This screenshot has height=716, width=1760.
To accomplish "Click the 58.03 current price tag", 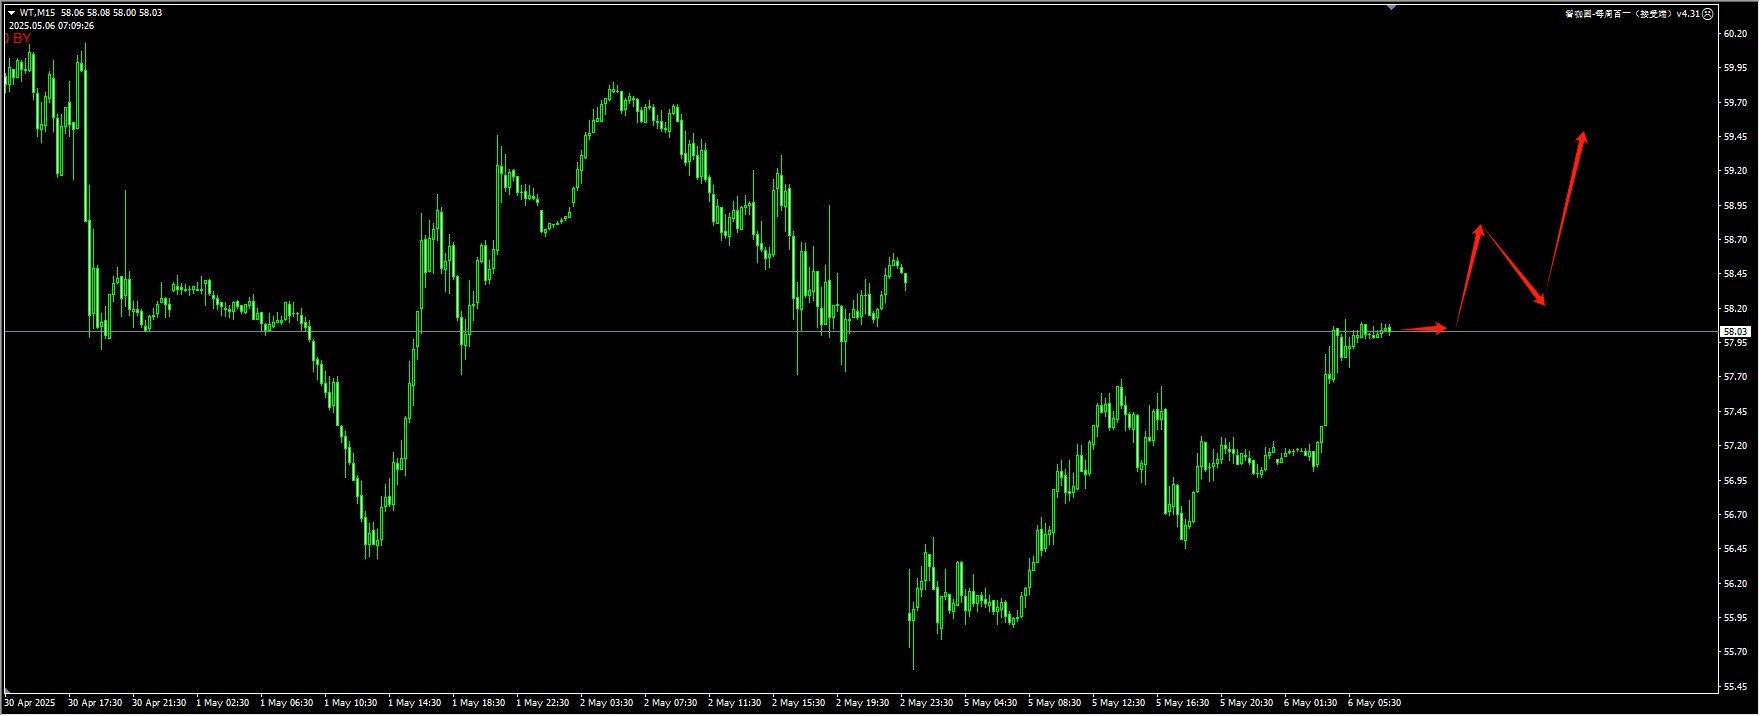I will coord(1735,331).
